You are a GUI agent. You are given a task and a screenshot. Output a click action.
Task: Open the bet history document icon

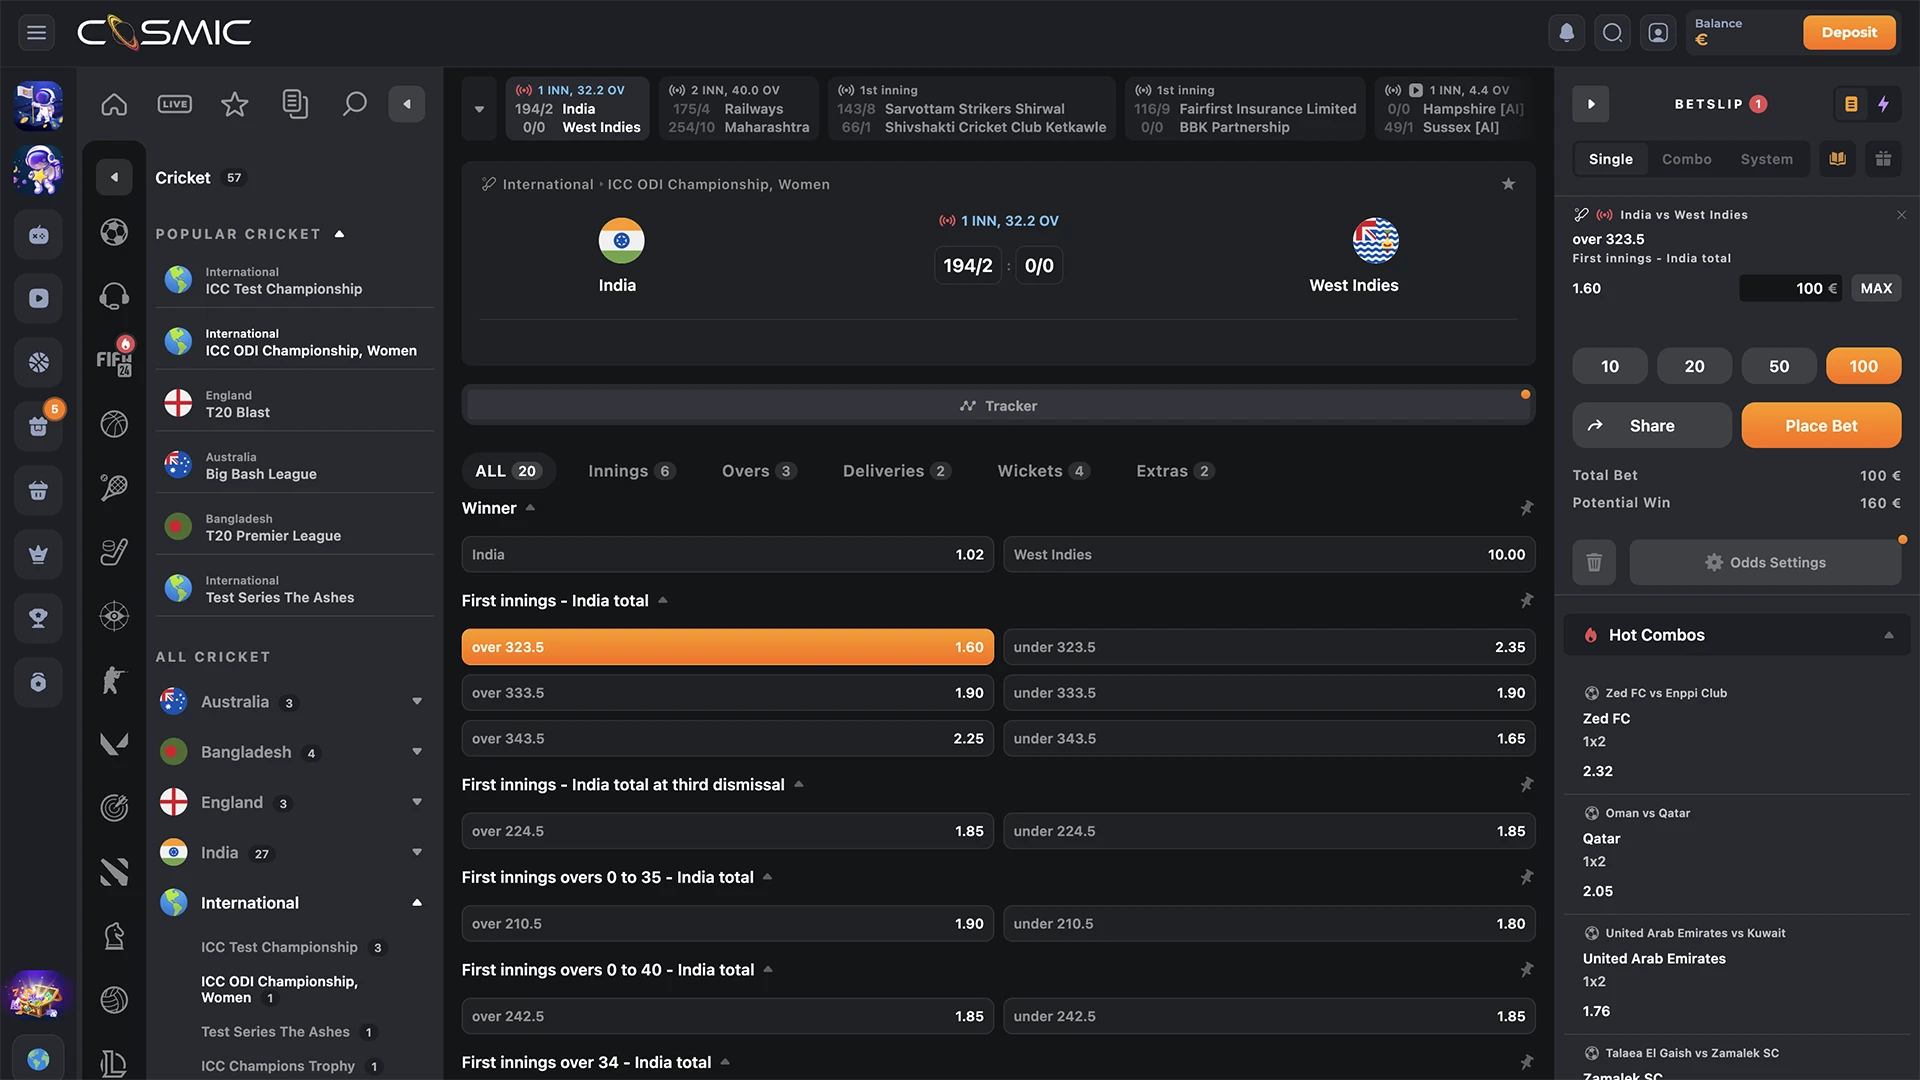(295, 104)
